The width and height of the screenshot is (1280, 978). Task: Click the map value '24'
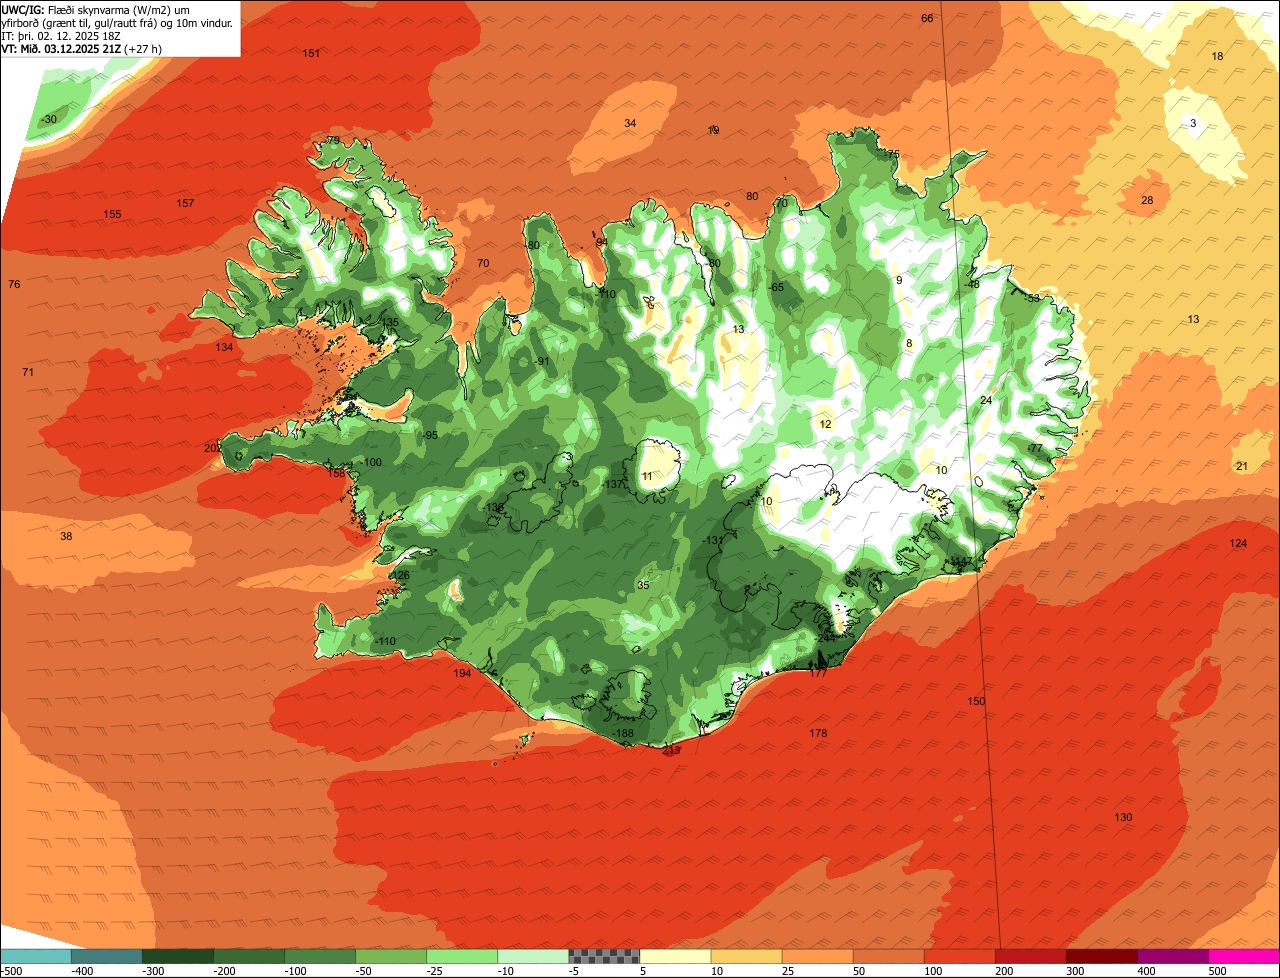[986, 400]
